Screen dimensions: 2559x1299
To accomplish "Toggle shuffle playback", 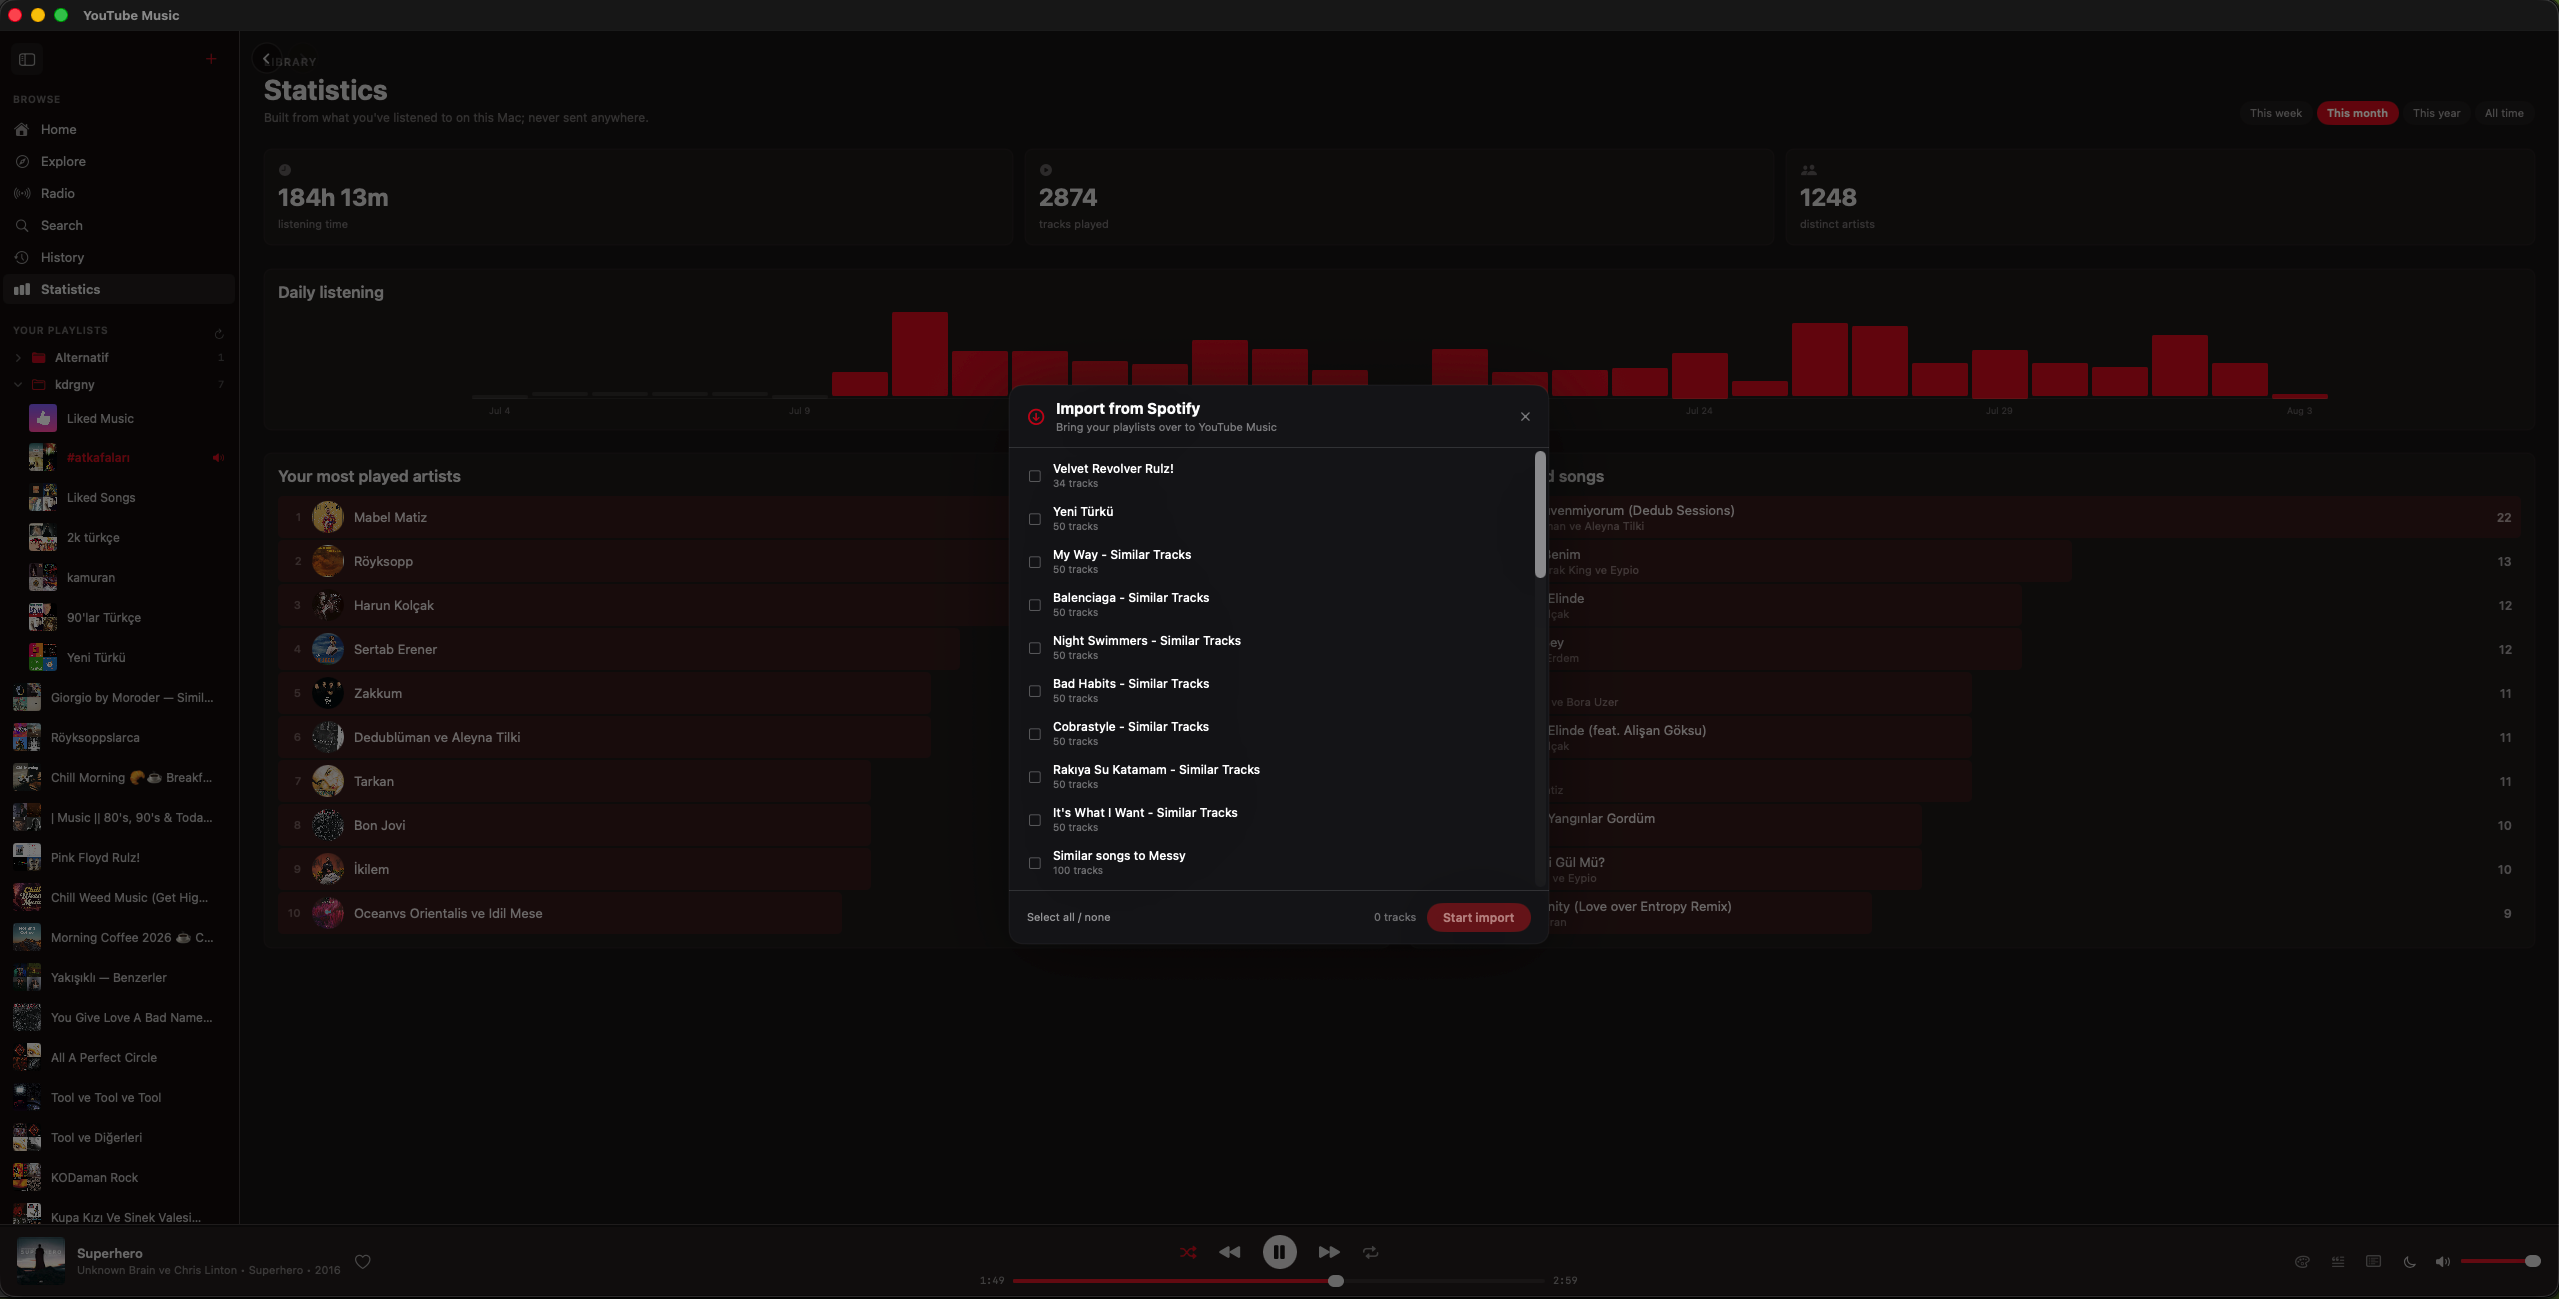I will tap(1188, 1252).
